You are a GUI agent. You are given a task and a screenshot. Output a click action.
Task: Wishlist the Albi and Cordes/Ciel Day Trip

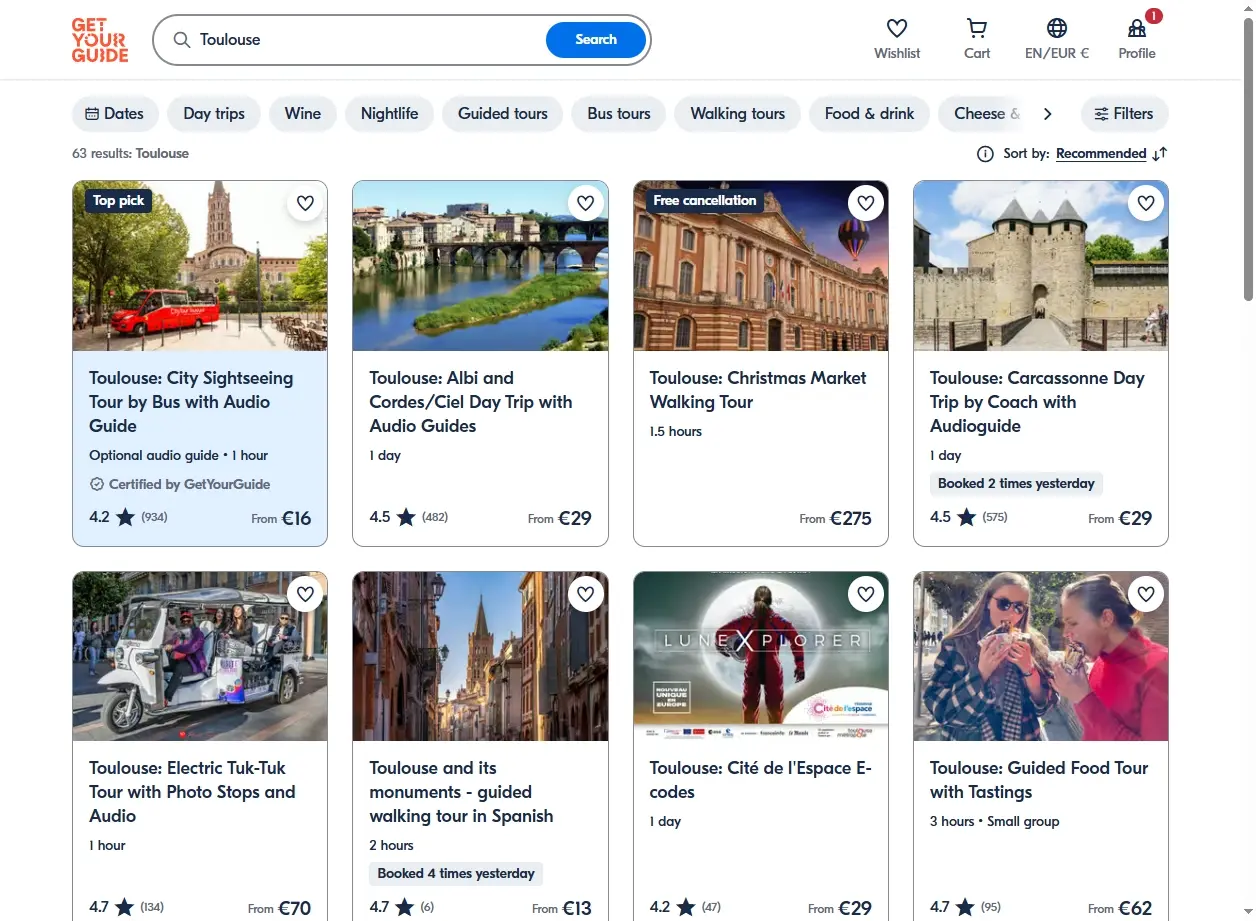(x=586, y=203)
